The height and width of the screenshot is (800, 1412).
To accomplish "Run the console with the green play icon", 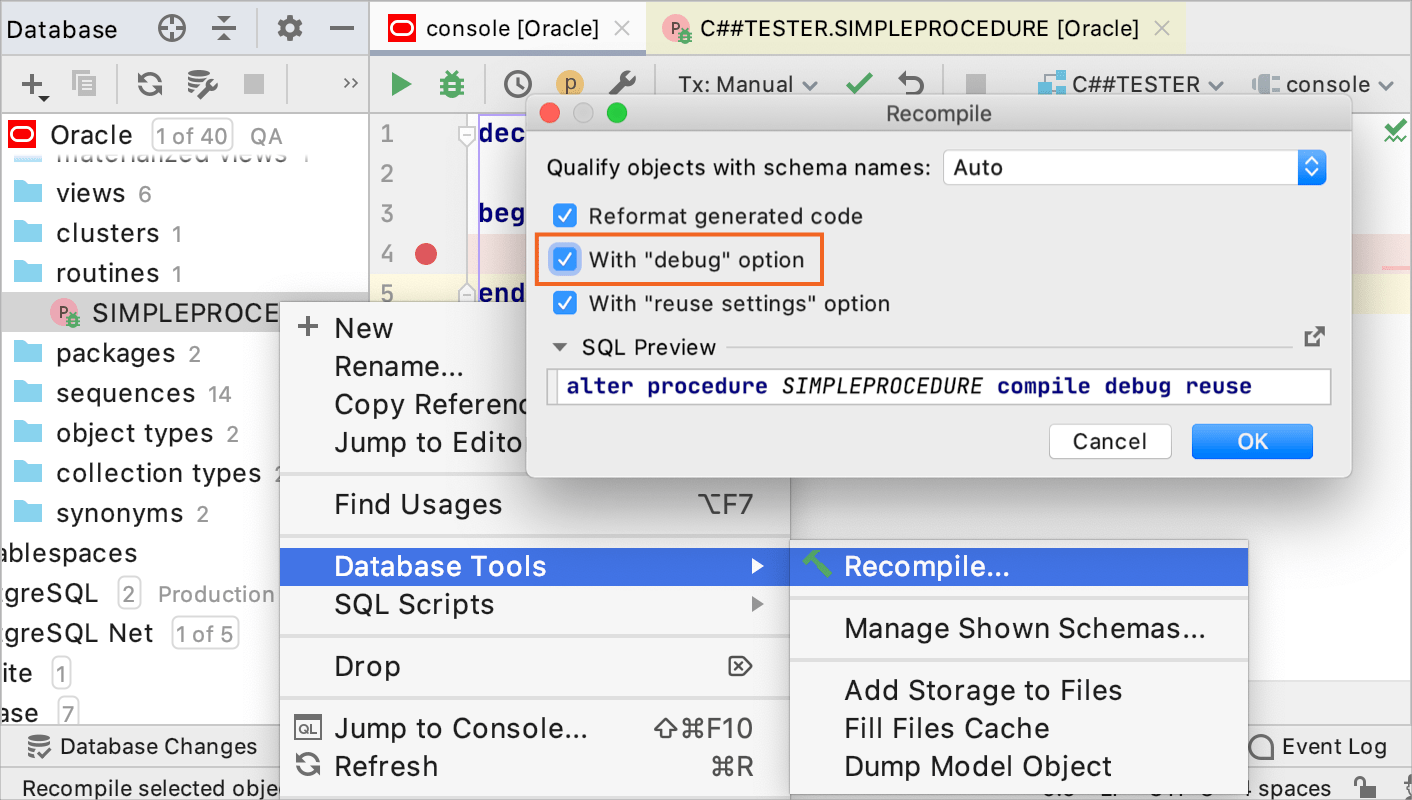I will click(x=399, y=84).
